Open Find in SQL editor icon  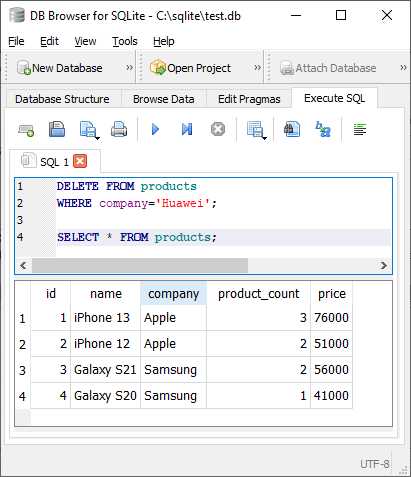[x=292, y=129]
